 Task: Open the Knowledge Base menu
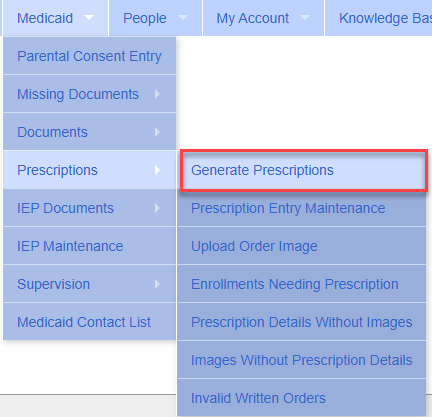pyautogui.click(x=379, y=18)
